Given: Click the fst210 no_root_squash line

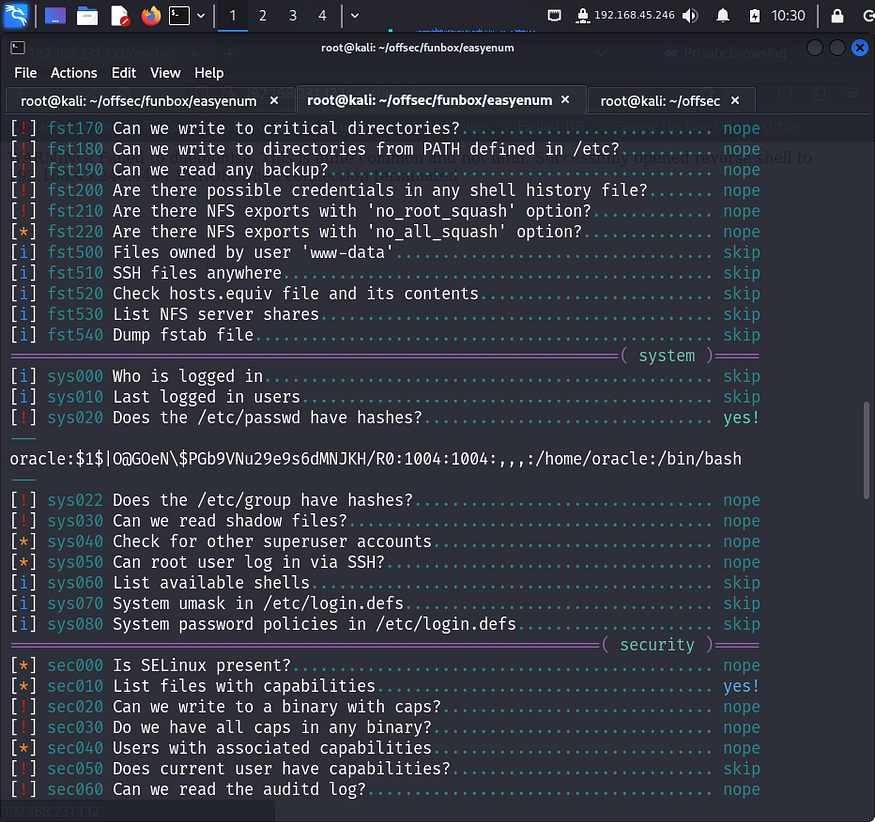Looking at the screenshot, I should [385, 211].
